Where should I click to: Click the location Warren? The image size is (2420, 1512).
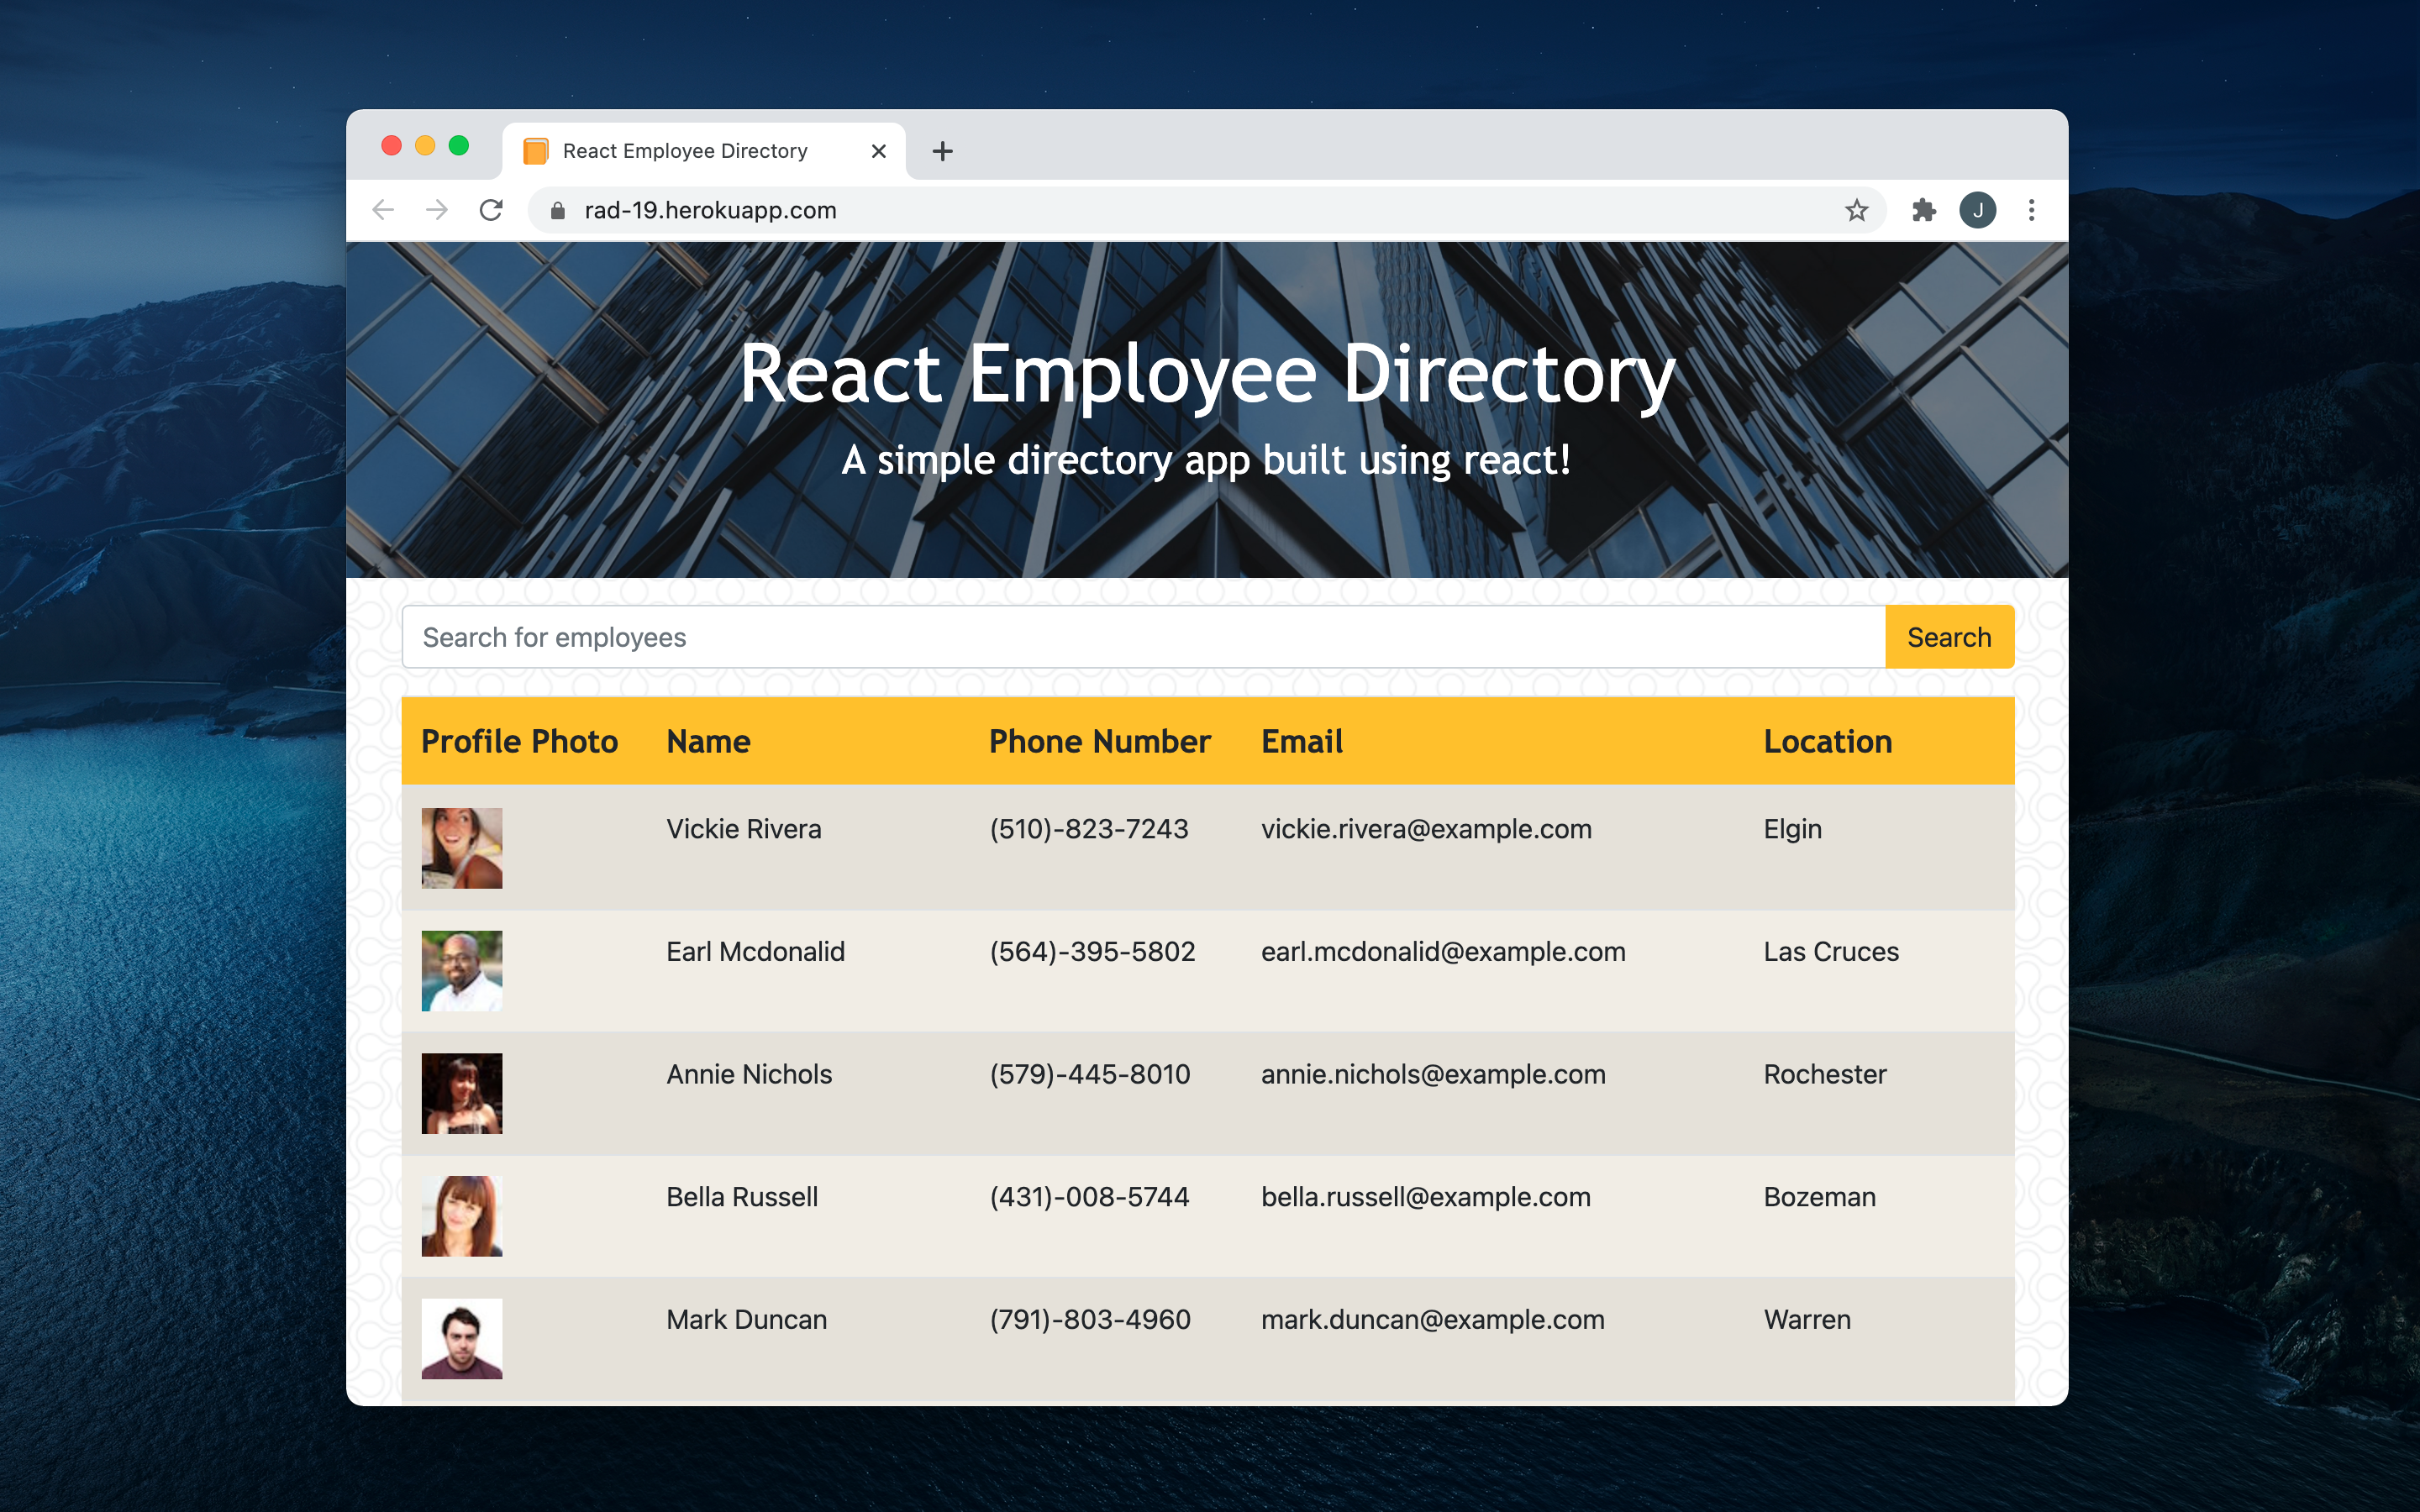1807,1320
